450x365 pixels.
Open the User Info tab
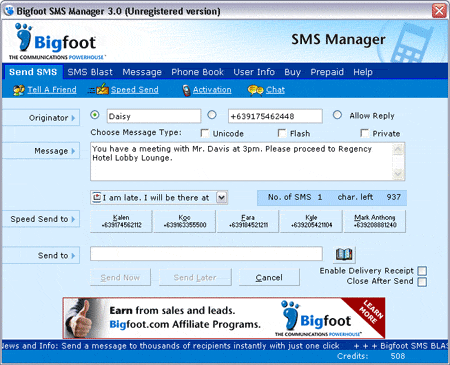(x=254, y=72)
